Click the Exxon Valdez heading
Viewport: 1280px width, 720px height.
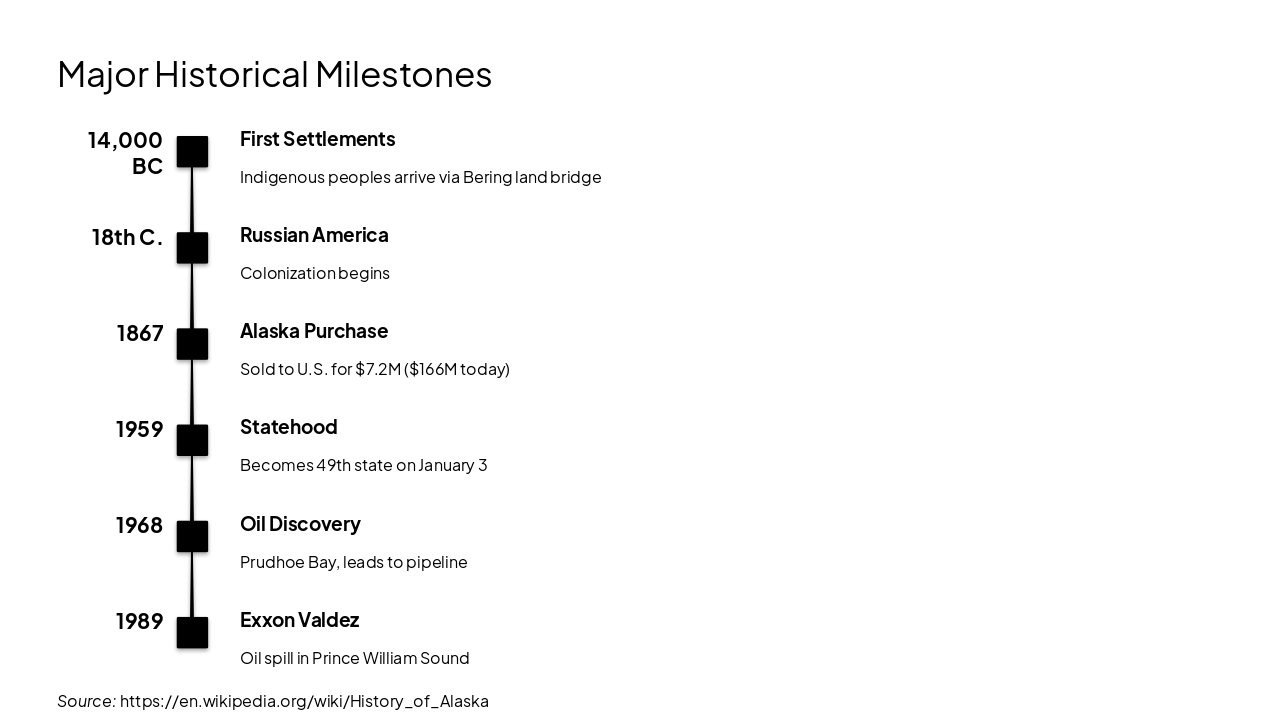pos(299,620)
